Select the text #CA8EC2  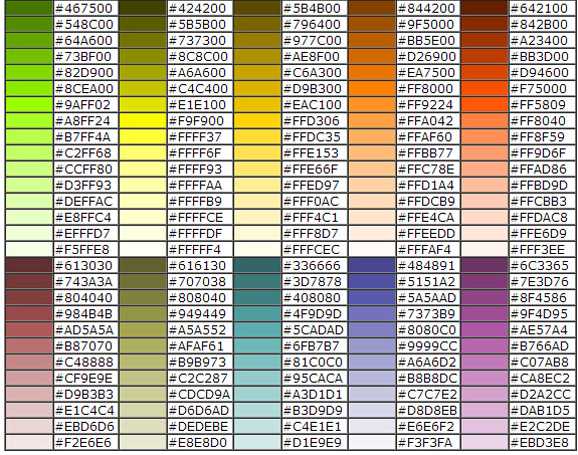point(540,378)
